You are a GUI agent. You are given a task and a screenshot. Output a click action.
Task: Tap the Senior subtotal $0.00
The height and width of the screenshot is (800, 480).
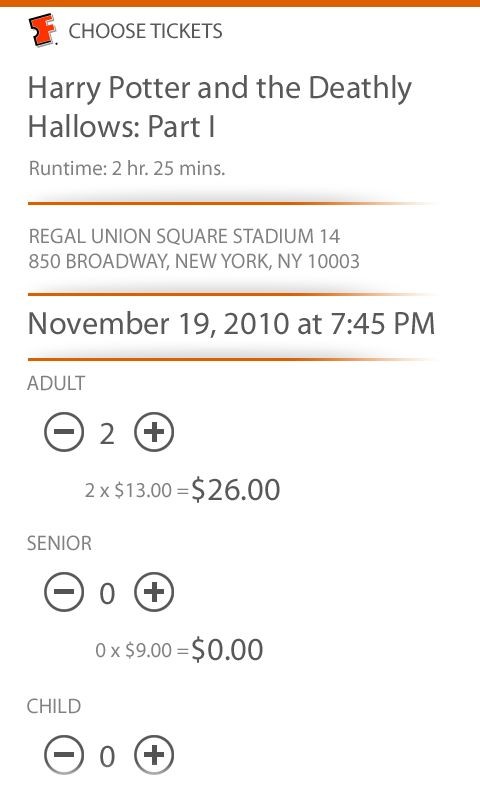[x=227, y=650]
